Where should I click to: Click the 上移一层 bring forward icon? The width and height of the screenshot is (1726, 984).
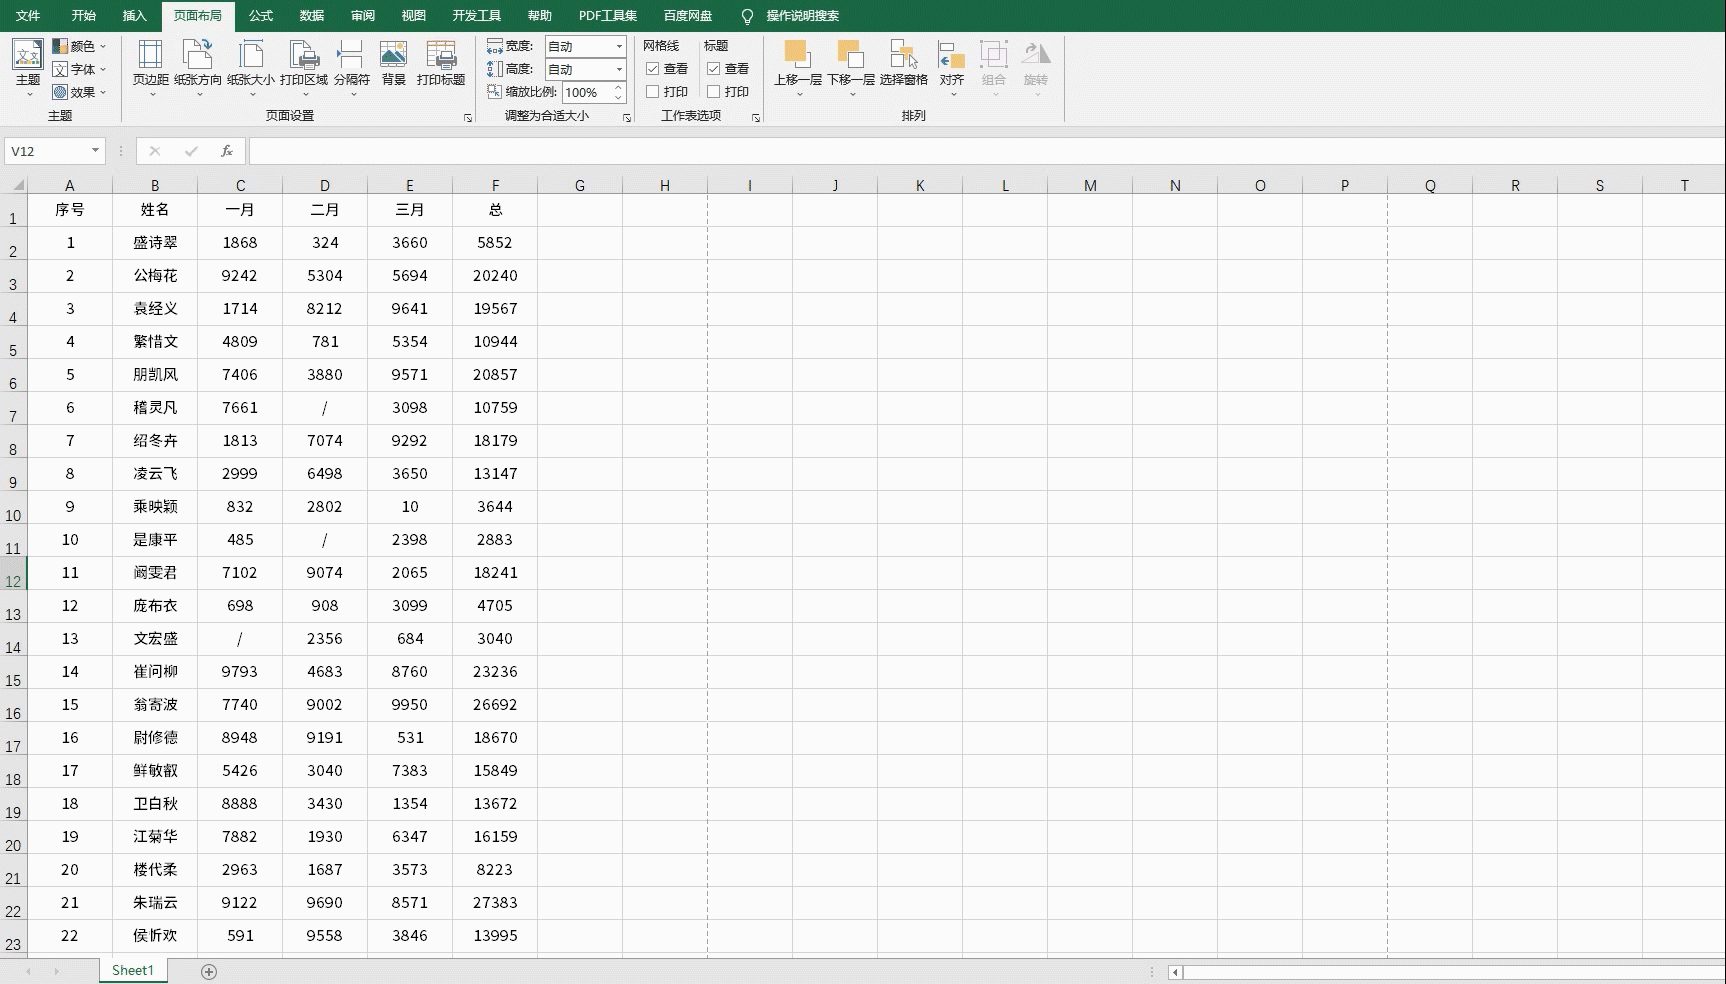click(x=797, y=55)
